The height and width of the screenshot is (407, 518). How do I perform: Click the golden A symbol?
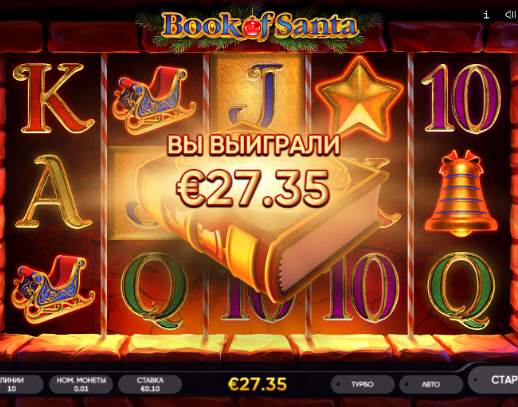click(53, 192)
